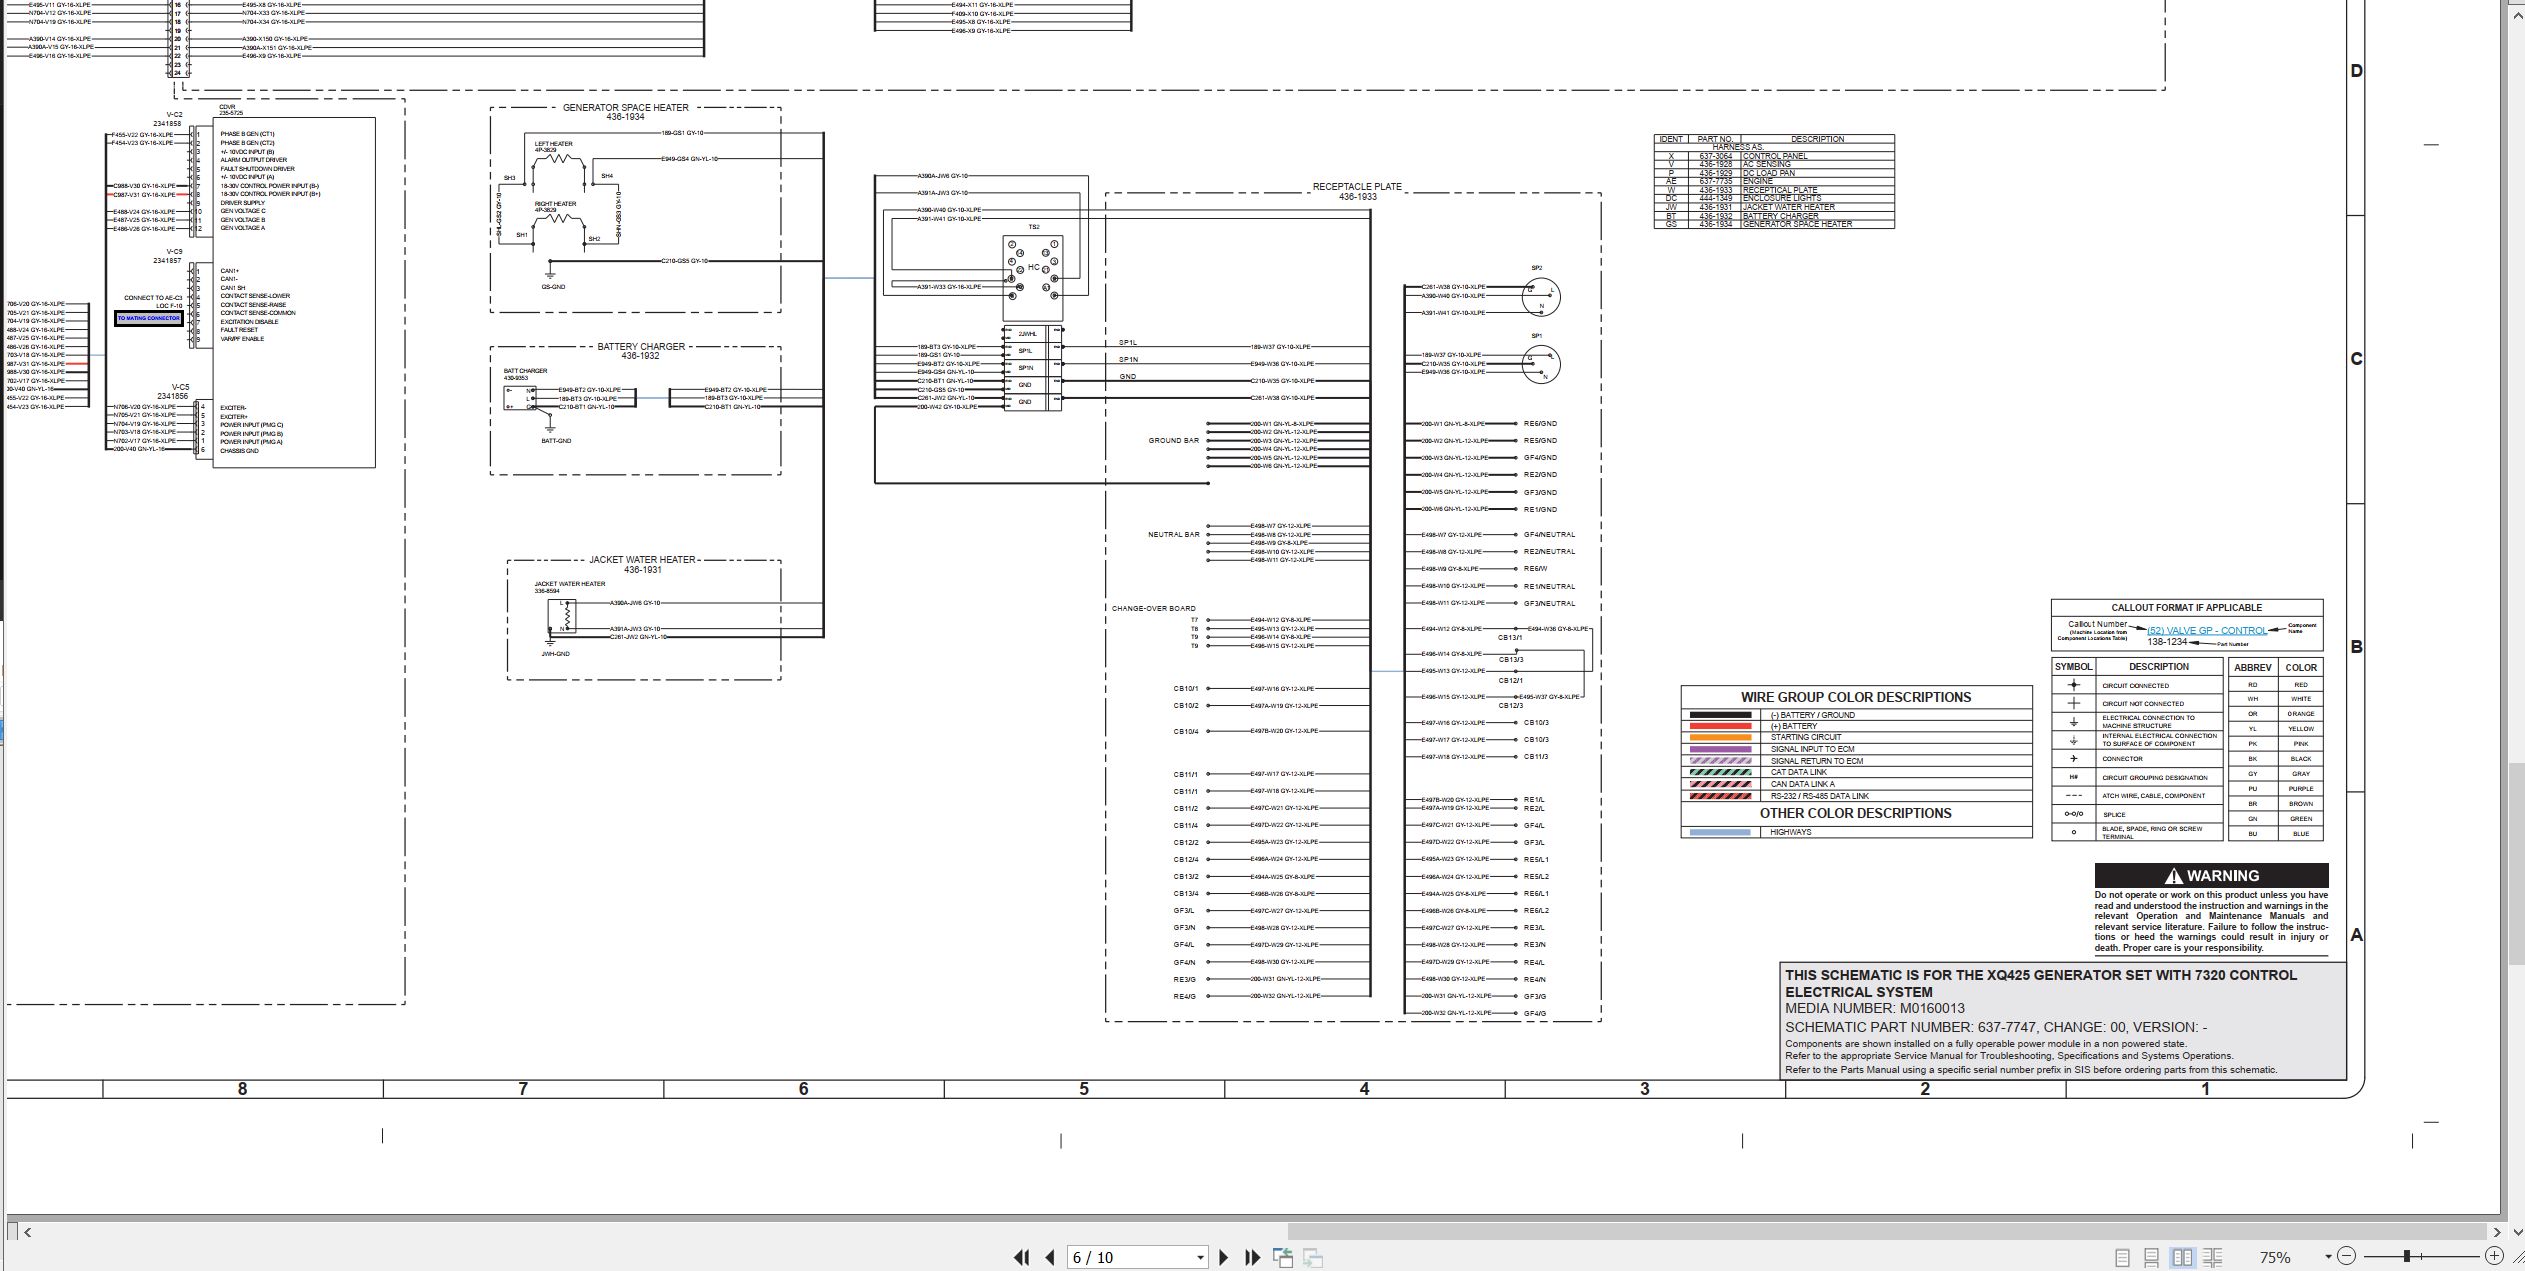2525x1271 pixels.
Task: Click grid row letter D on the right border
Action: point(2356,71)
